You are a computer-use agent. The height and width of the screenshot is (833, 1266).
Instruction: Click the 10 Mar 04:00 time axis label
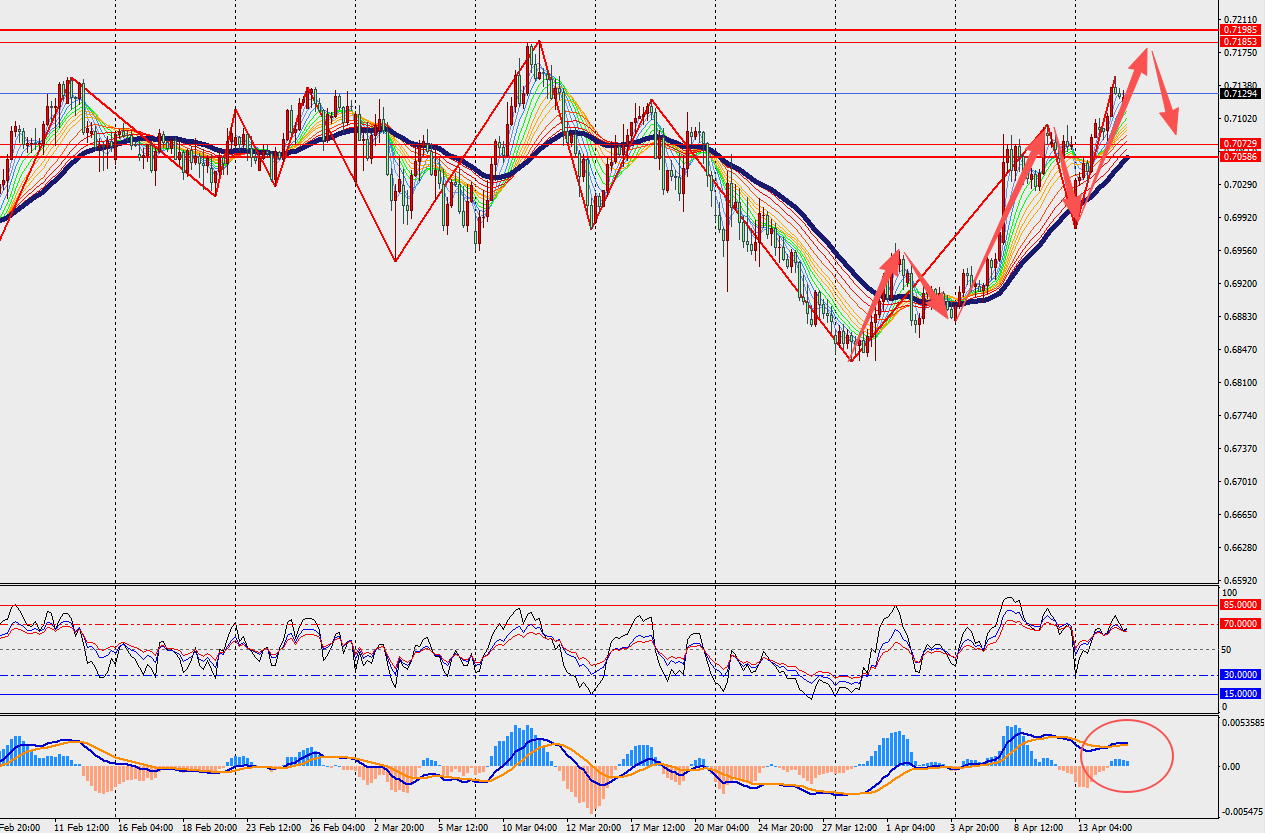click(x=531, y=828)
